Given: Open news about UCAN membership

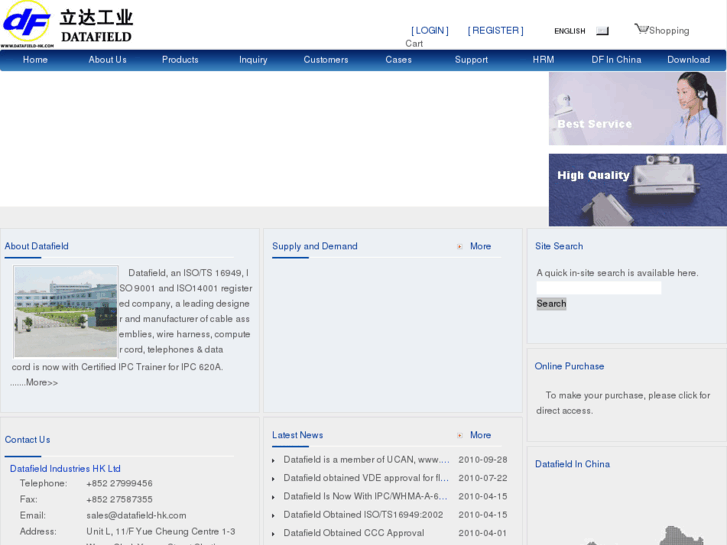Looking at the screenshot, I should coord(366,460).
